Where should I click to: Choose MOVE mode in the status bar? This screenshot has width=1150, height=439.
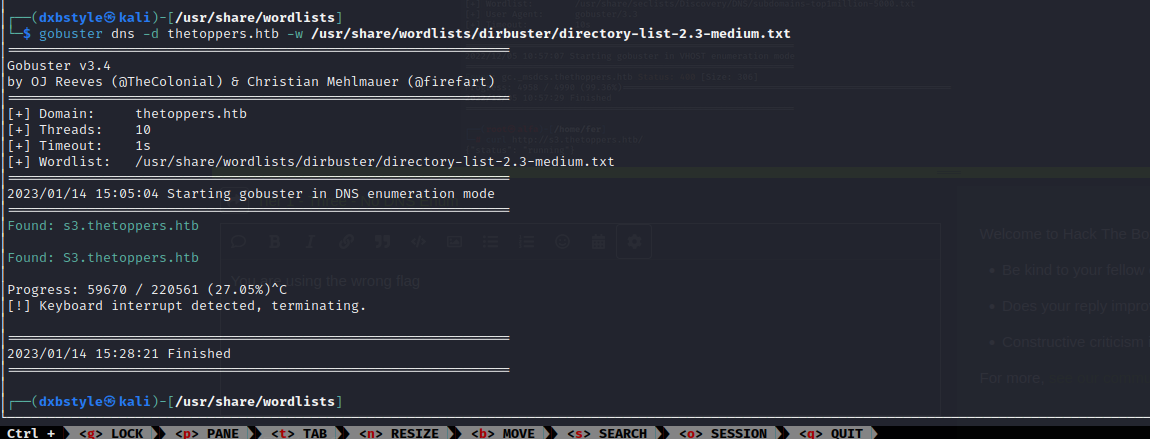pos(502,433)
